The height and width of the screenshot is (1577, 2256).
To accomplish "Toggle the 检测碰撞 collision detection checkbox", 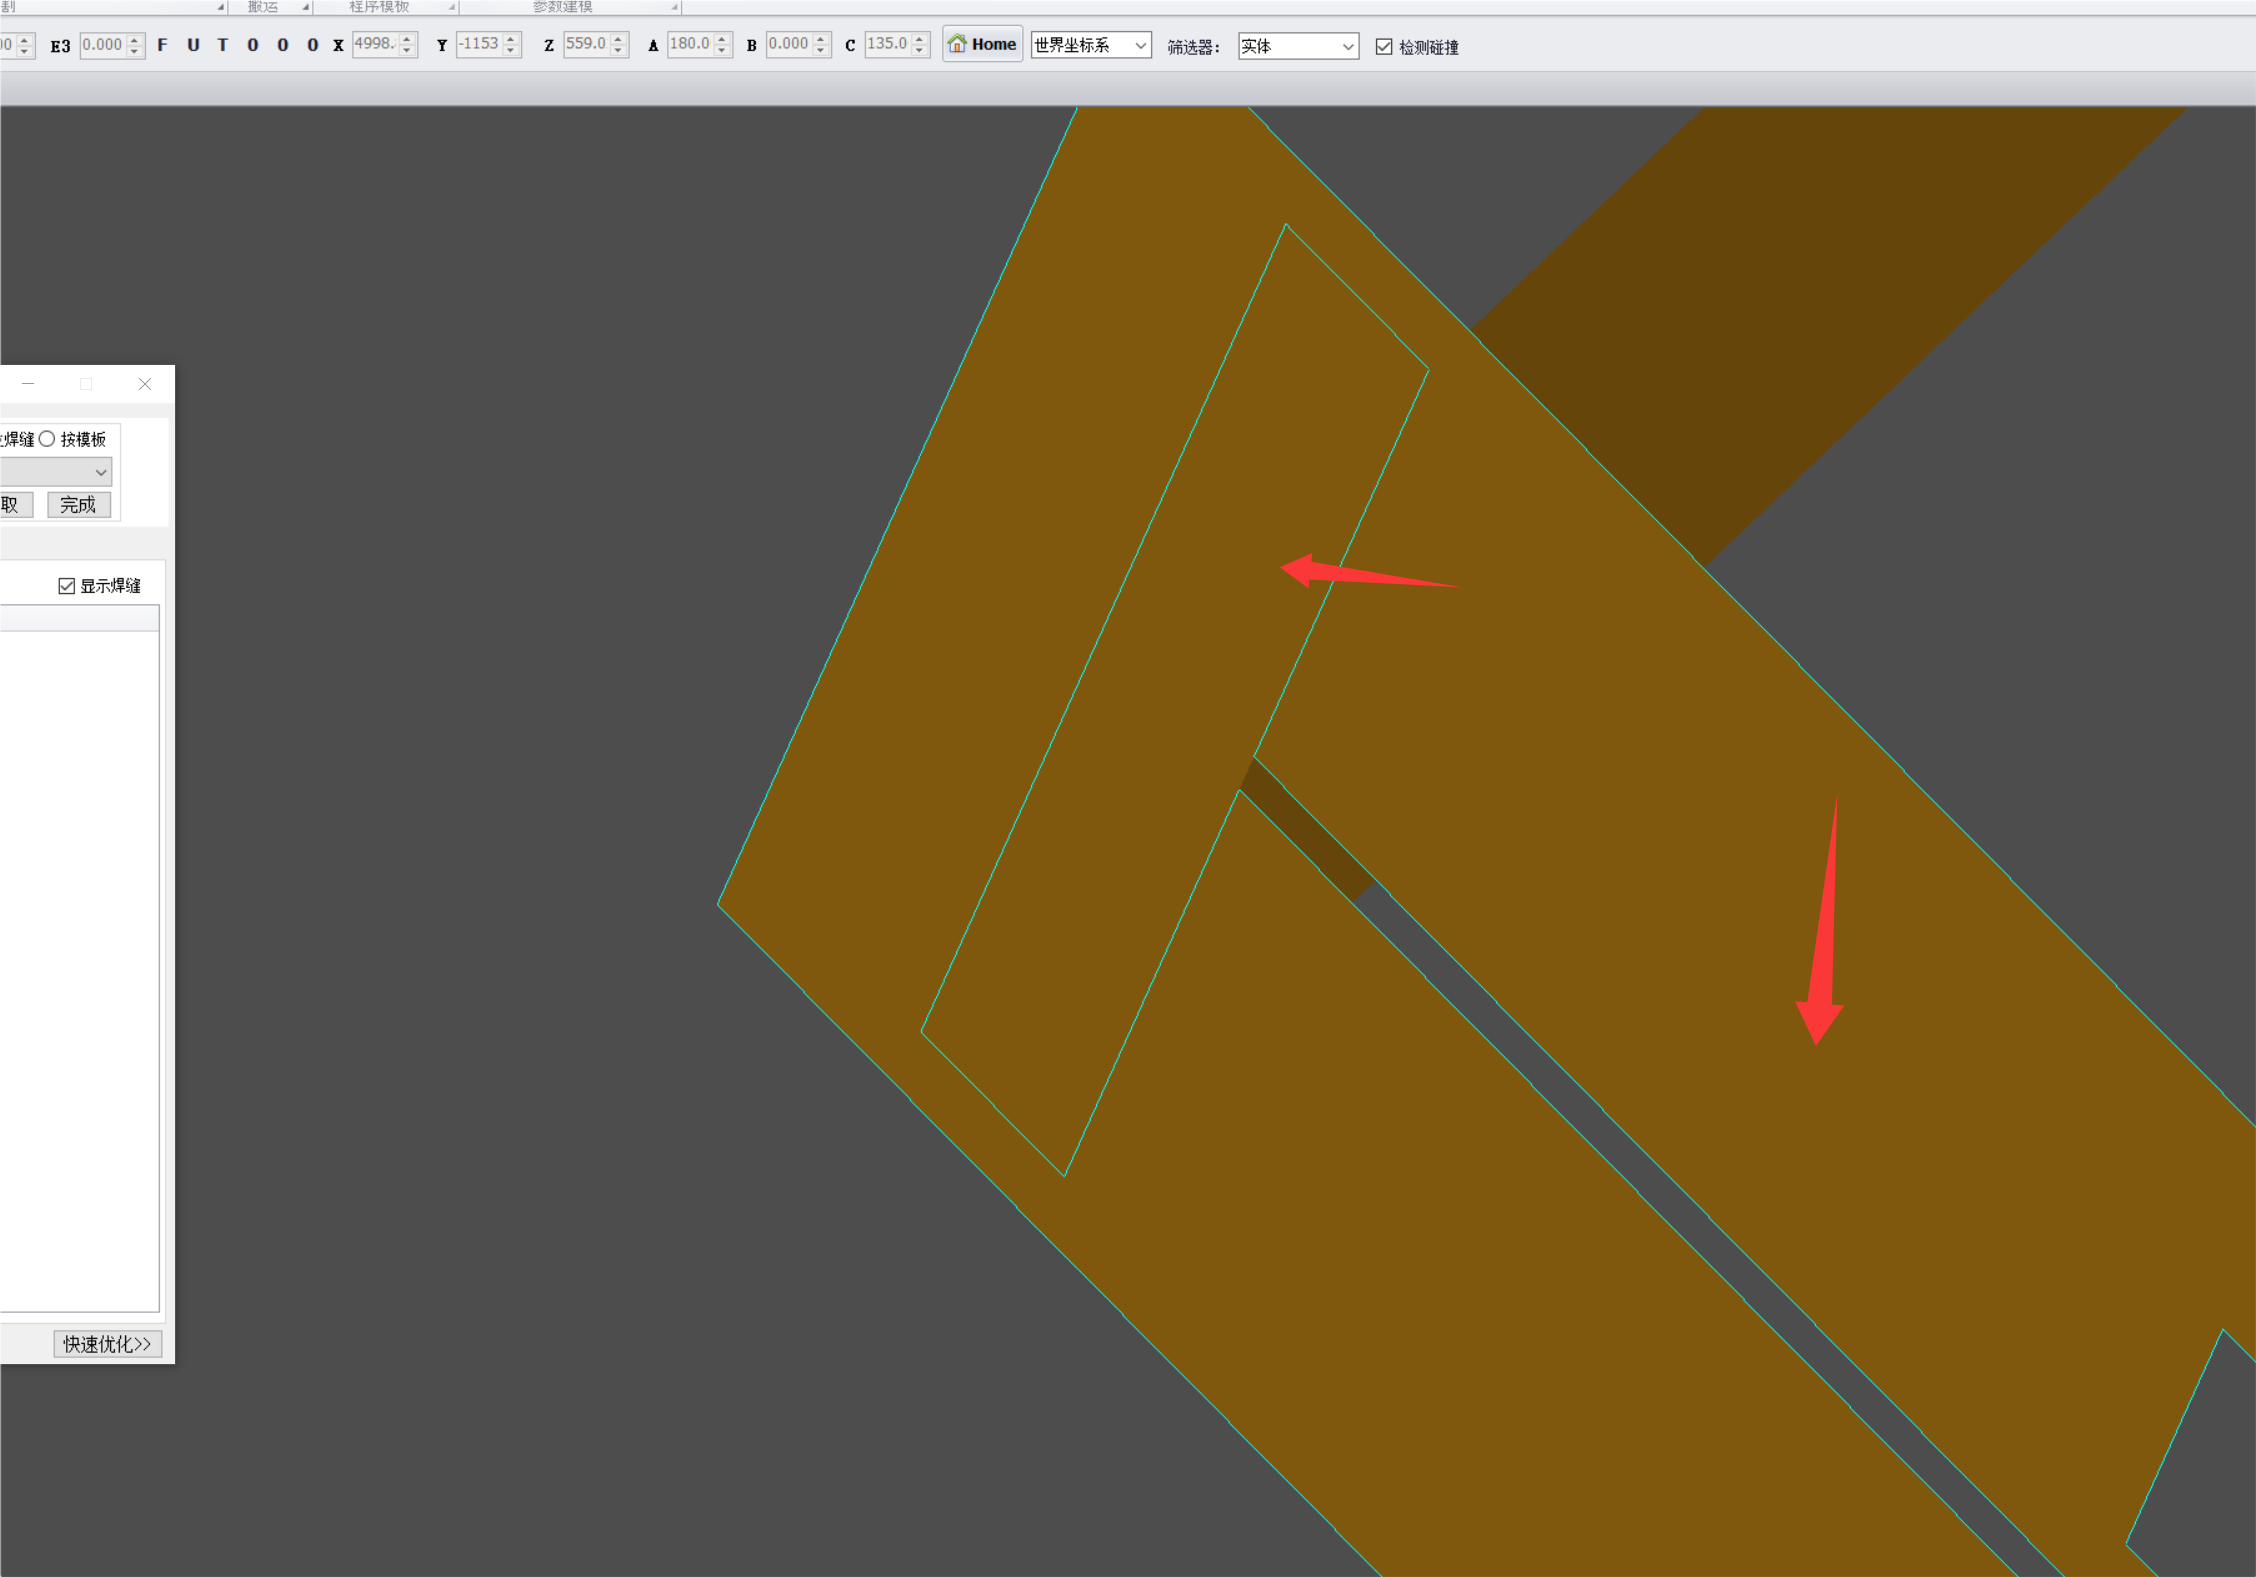I will [1384, 47].
